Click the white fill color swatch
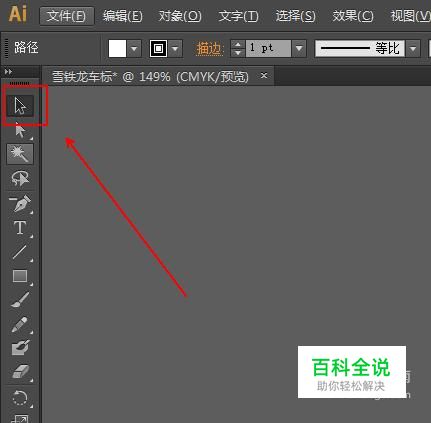The image size is (431, 423). pyautogui.click(x=117, y=49)
